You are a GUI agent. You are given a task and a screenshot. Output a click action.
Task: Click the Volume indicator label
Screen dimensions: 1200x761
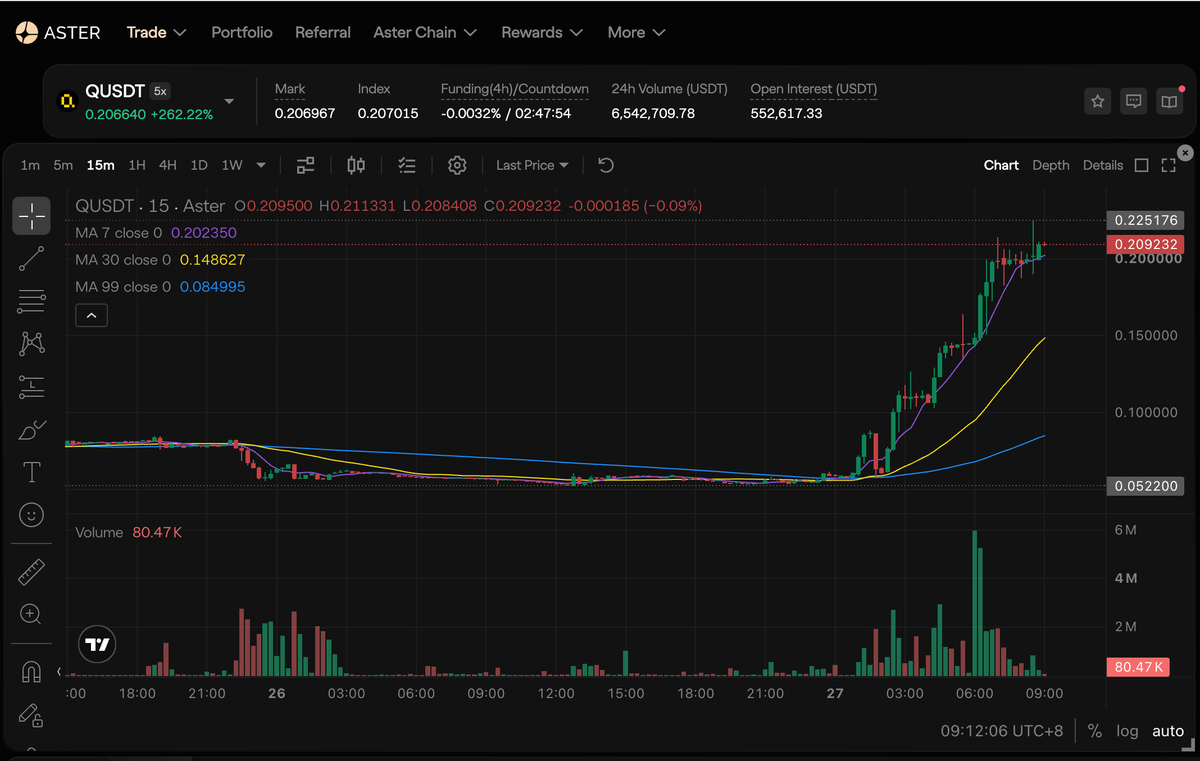point(99,533)
